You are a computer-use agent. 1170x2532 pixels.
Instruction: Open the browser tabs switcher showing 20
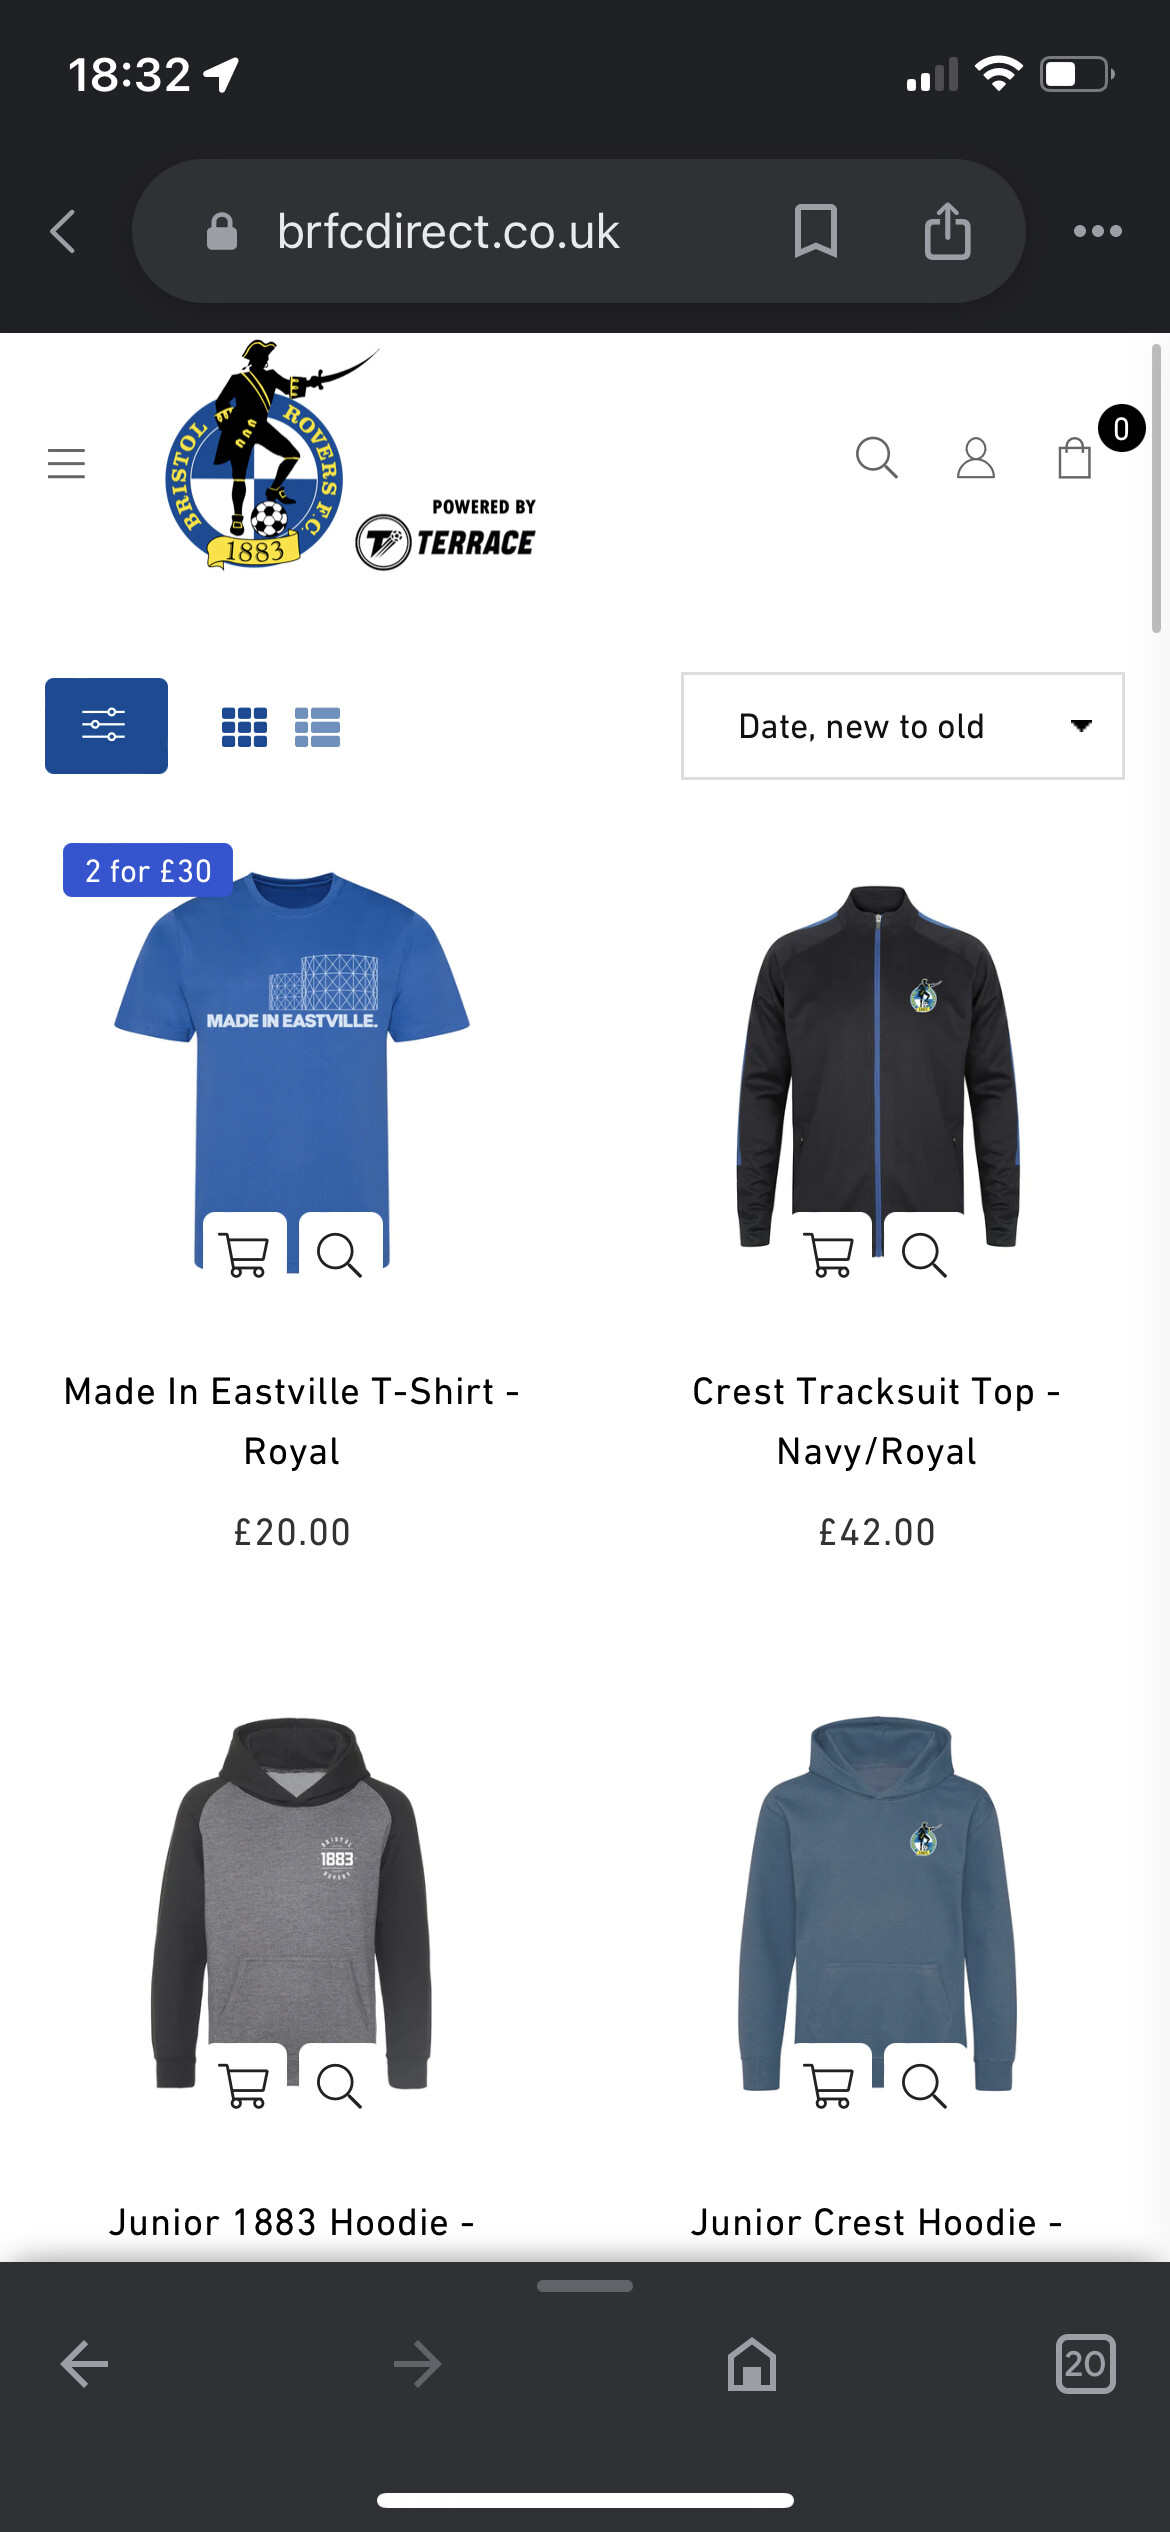click(1085, 2364)
